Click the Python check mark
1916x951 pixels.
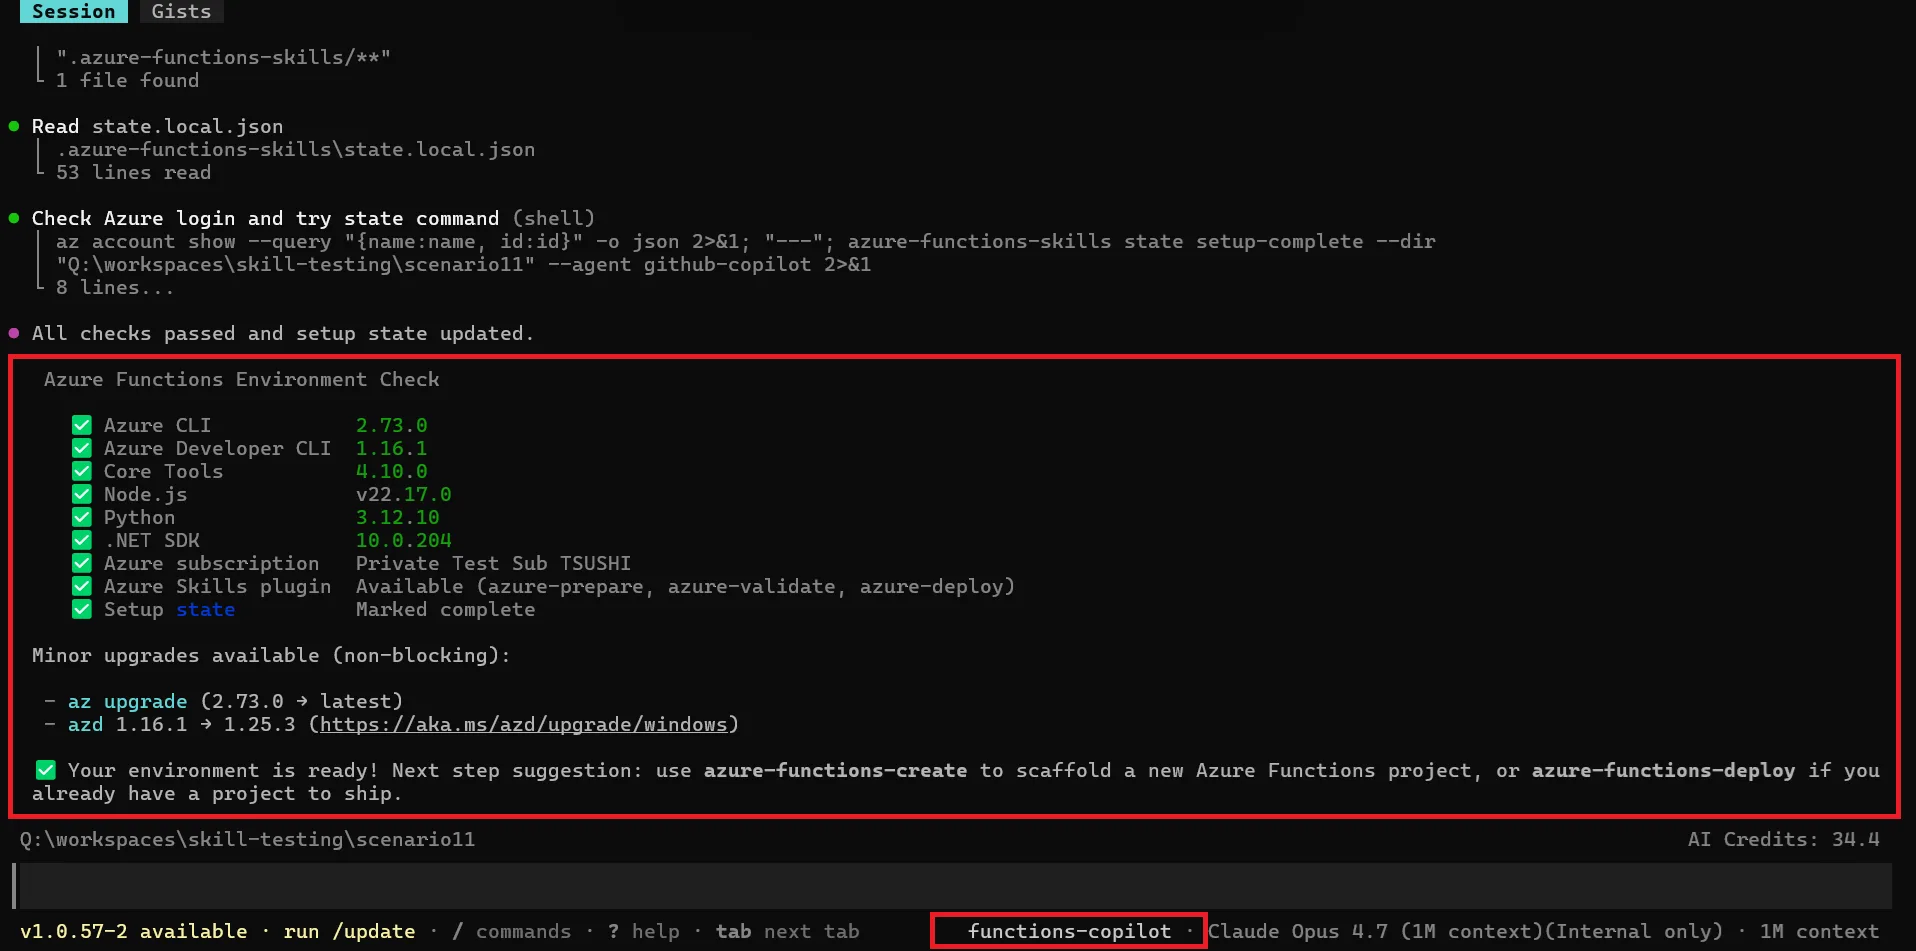82,517
